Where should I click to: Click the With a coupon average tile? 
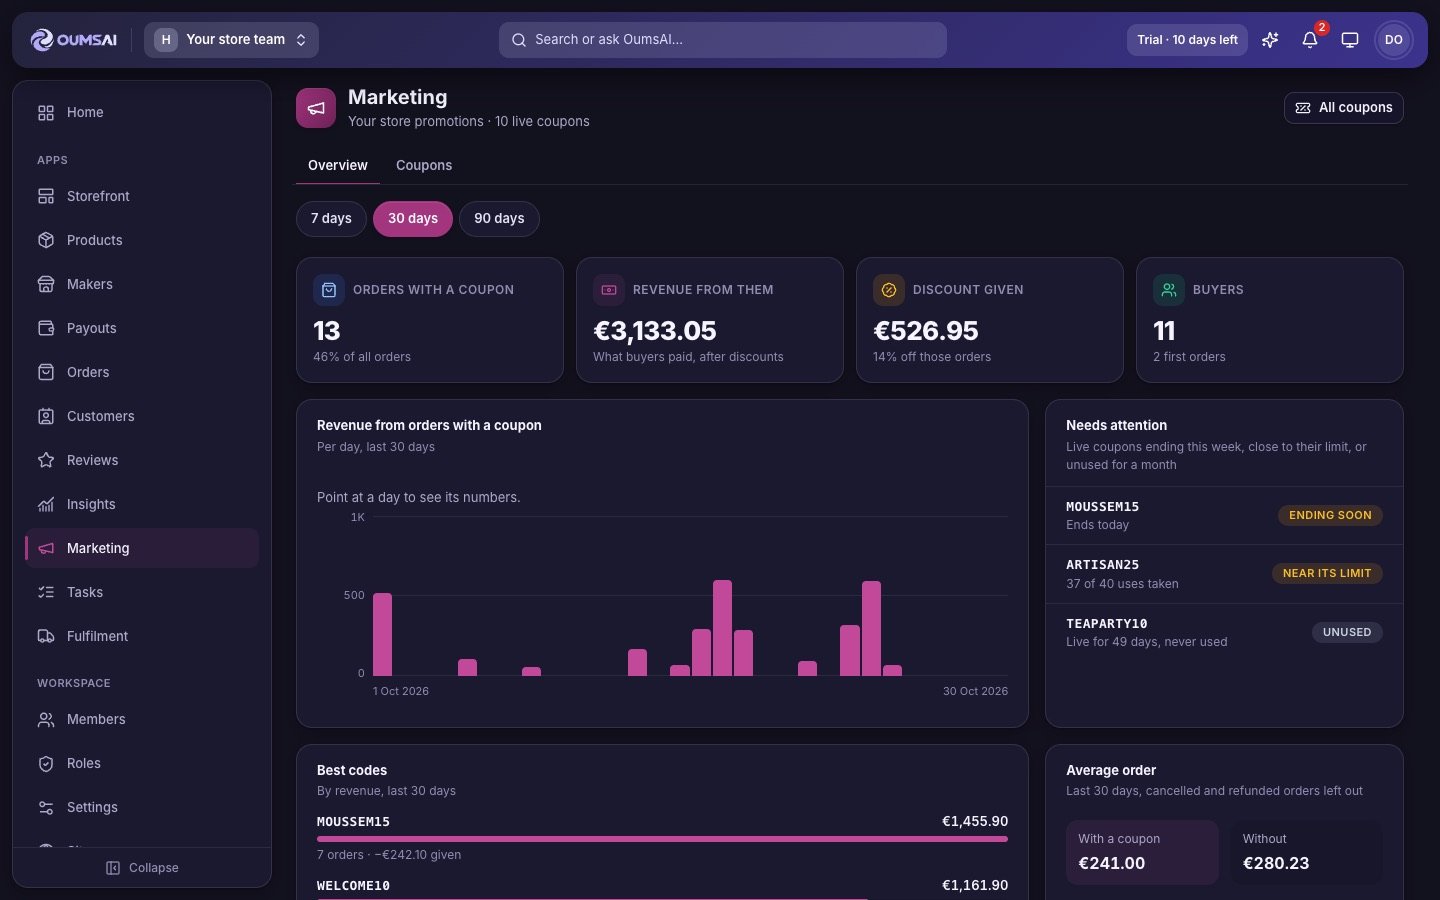(1142, 852)
